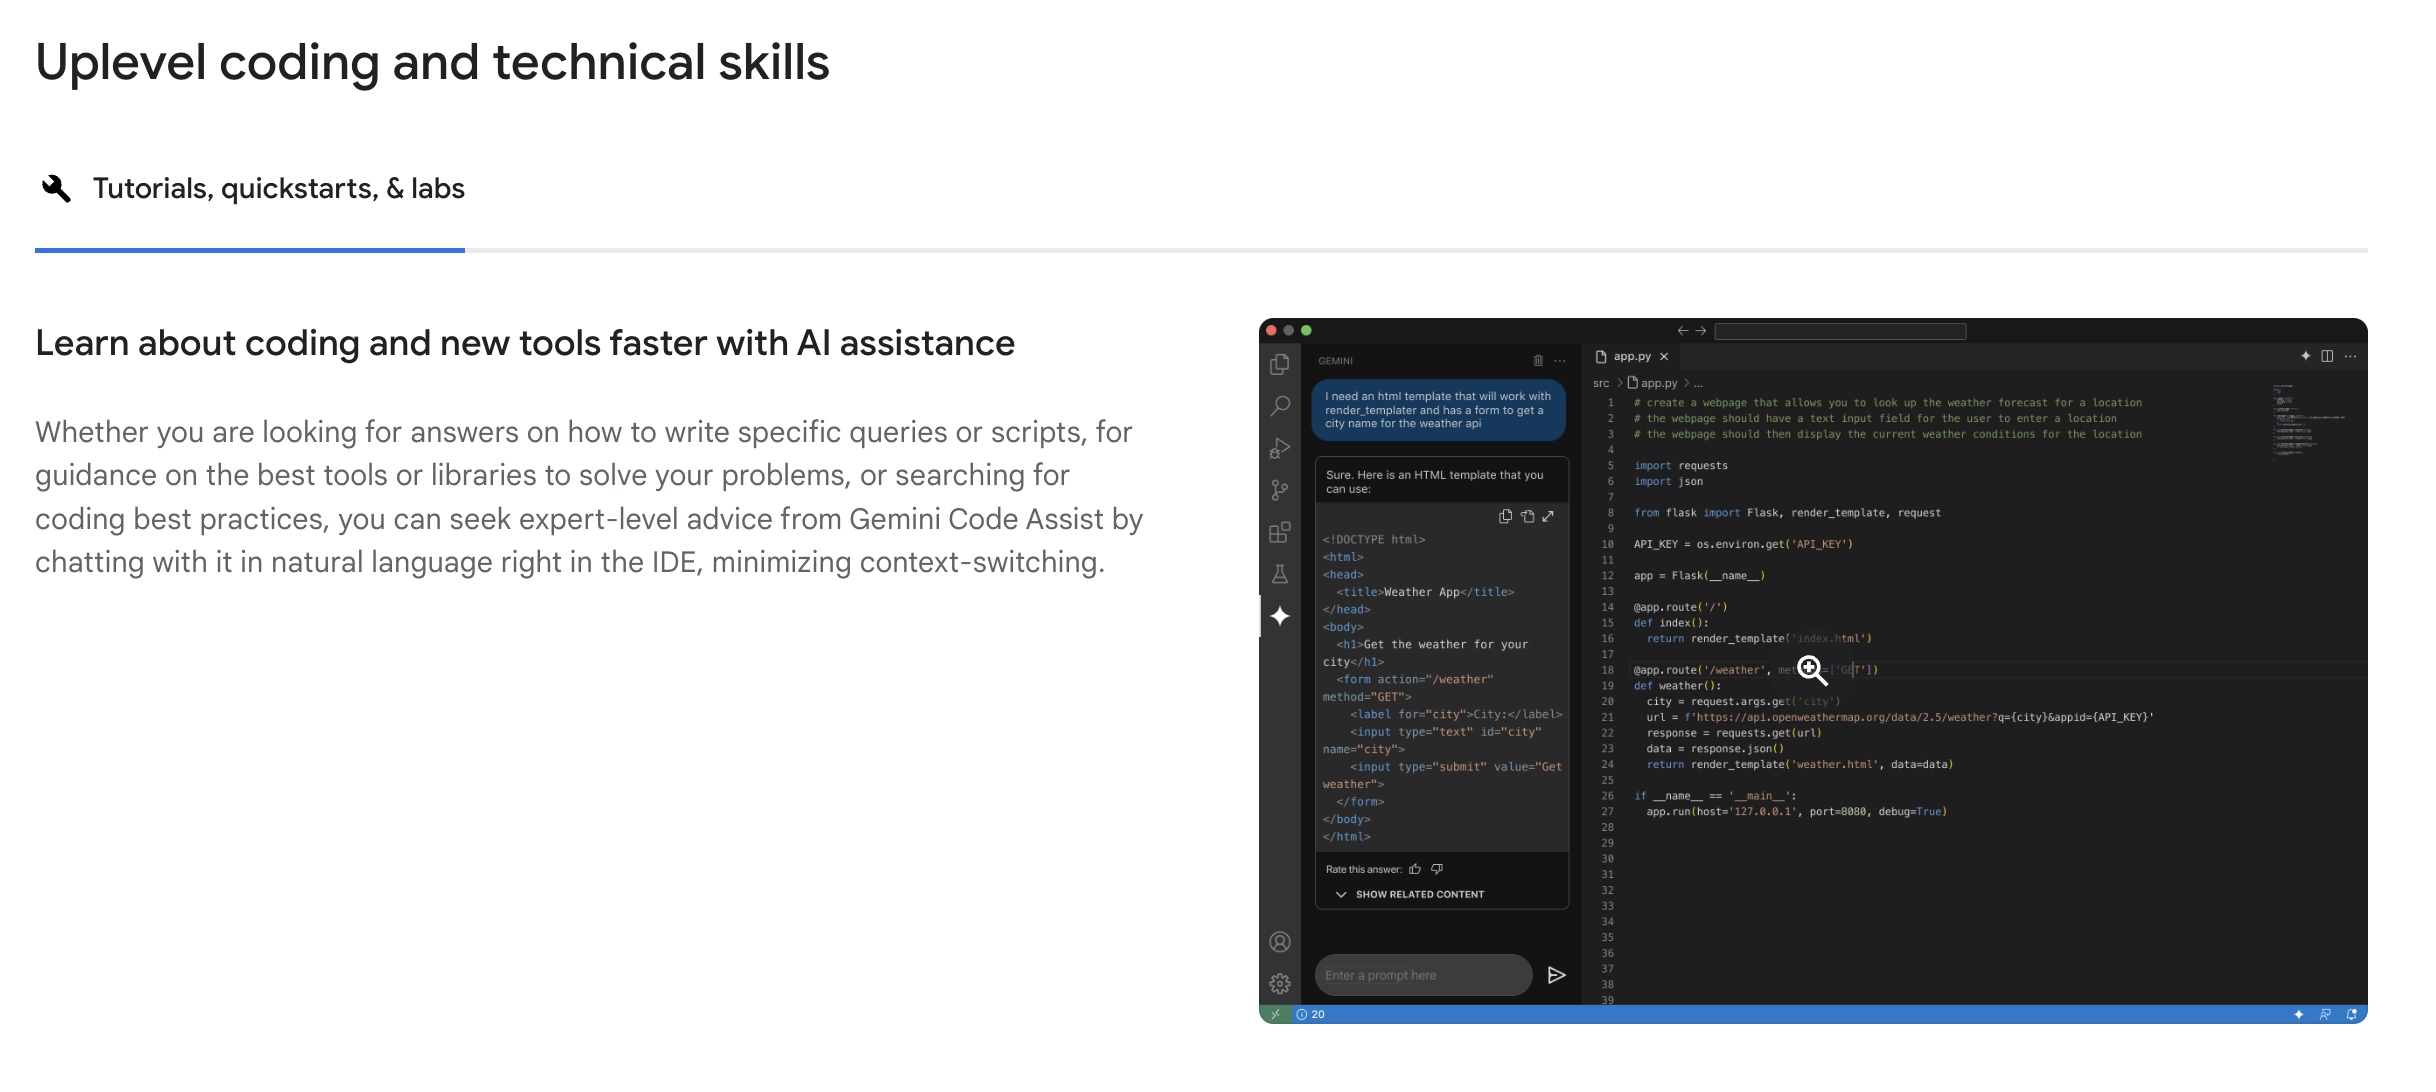Clear chat with the trash icon
This screenshot has width=2436, height=1092.
click(1538, 360)
